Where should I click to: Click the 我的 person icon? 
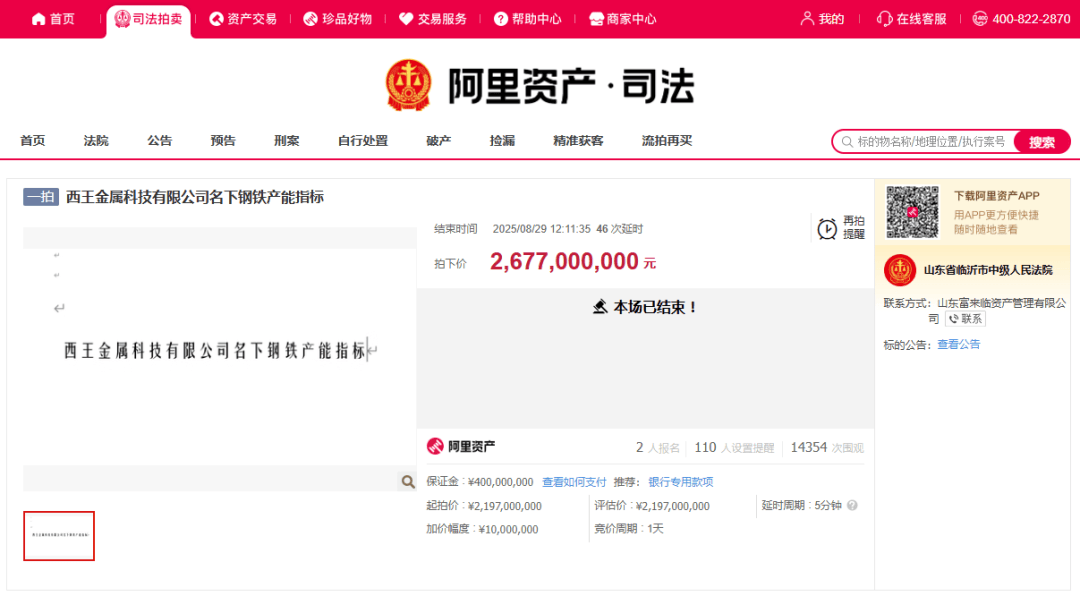pyautogui.click(x=806, y=18)
